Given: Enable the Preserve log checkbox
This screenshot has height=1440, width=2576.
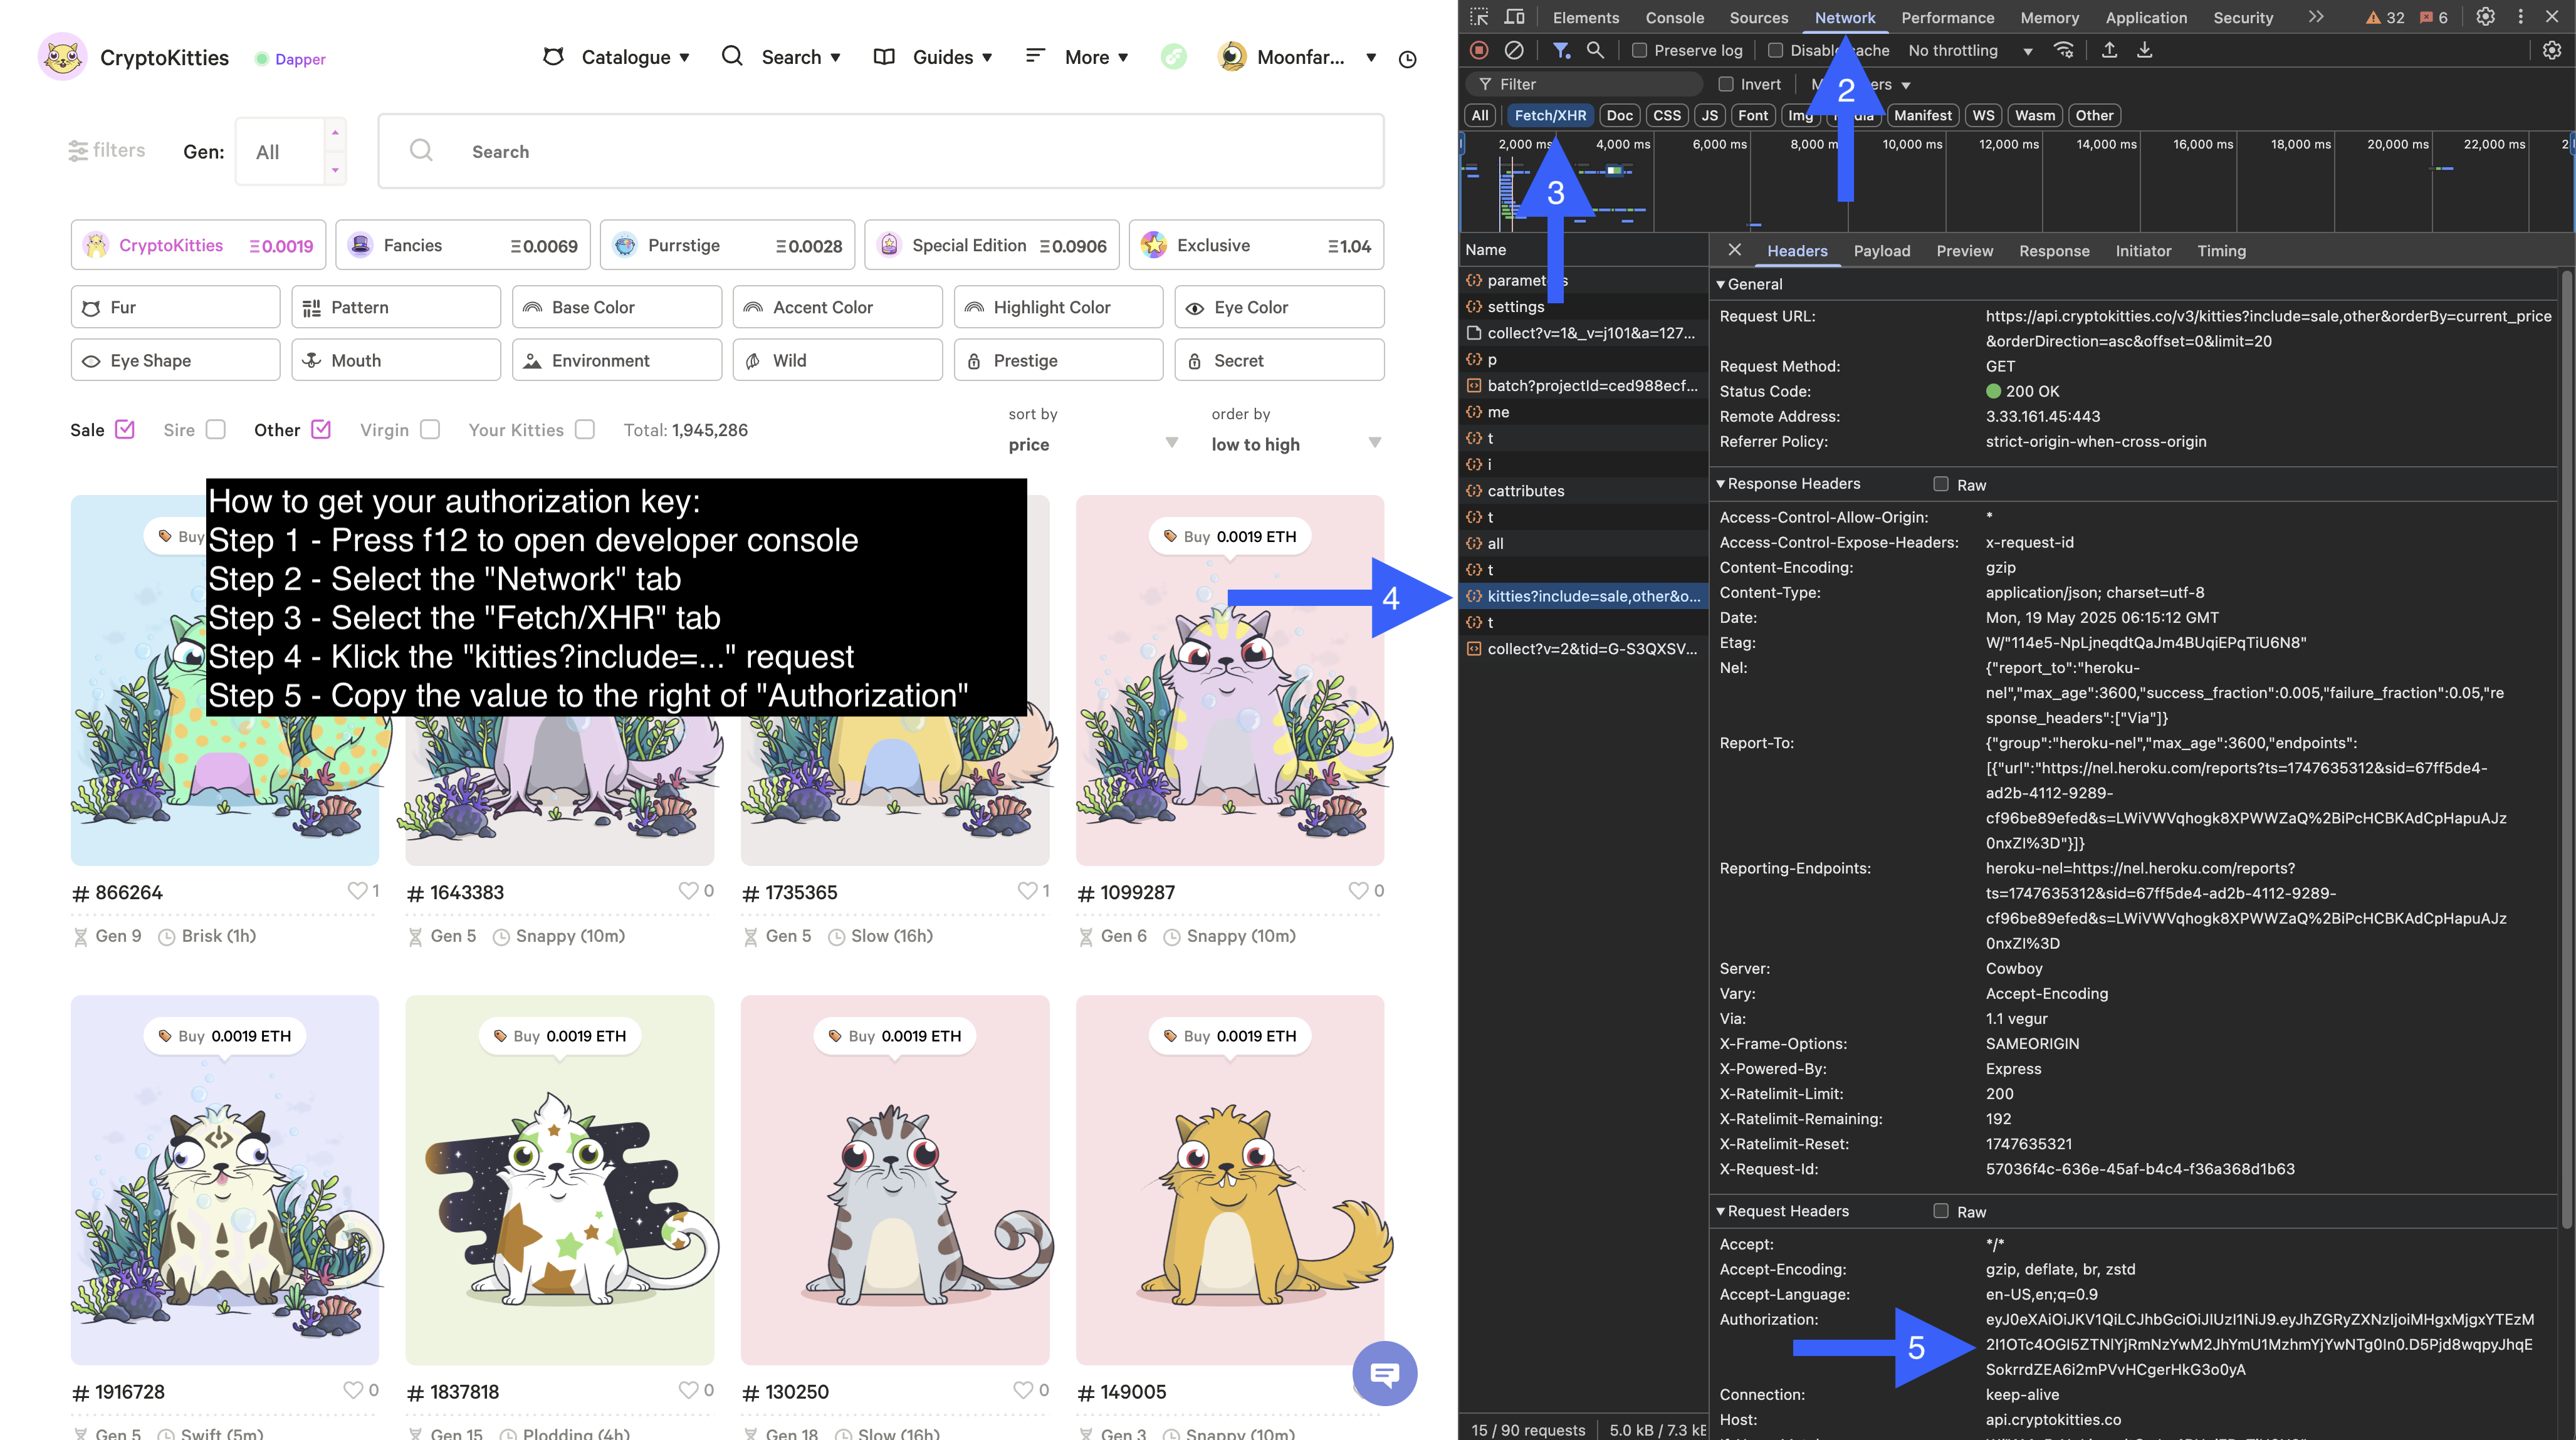Looking at the screenshot, I should (x=1640, y=50).
